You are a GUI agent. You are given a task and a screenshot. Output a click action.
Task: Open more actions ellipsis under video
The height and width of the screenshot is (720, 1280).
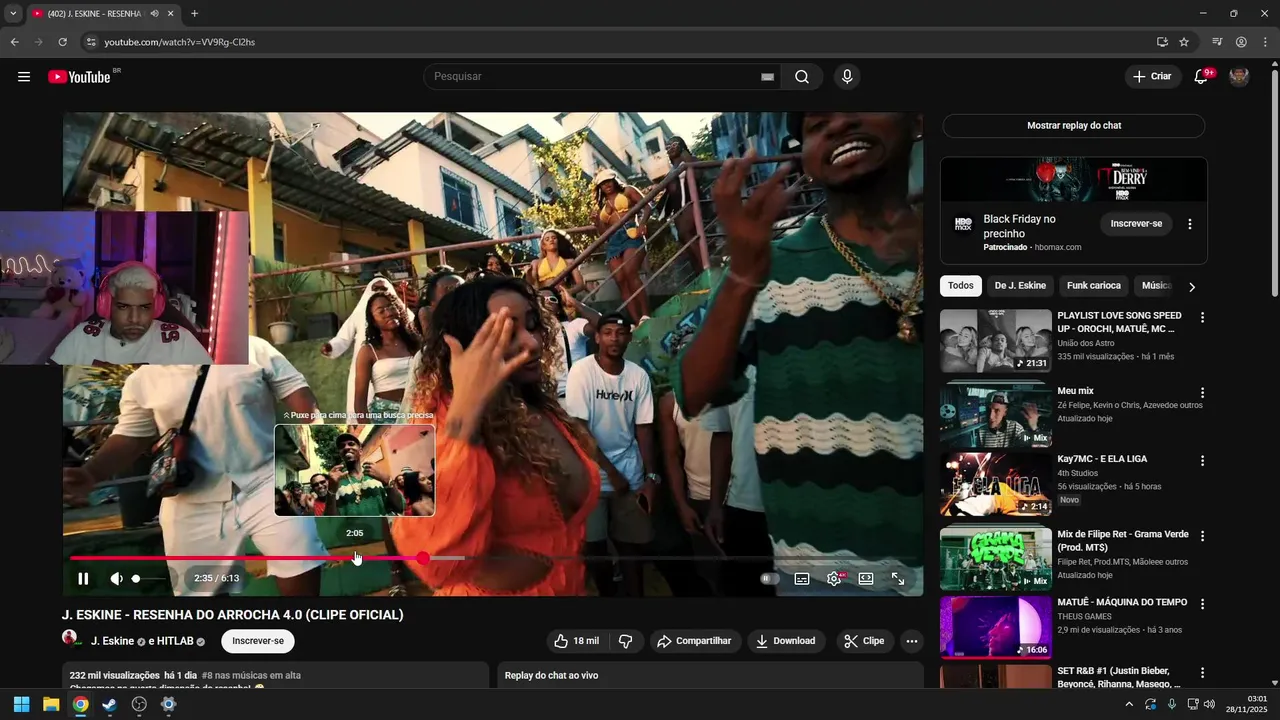[x=911, y=641]
